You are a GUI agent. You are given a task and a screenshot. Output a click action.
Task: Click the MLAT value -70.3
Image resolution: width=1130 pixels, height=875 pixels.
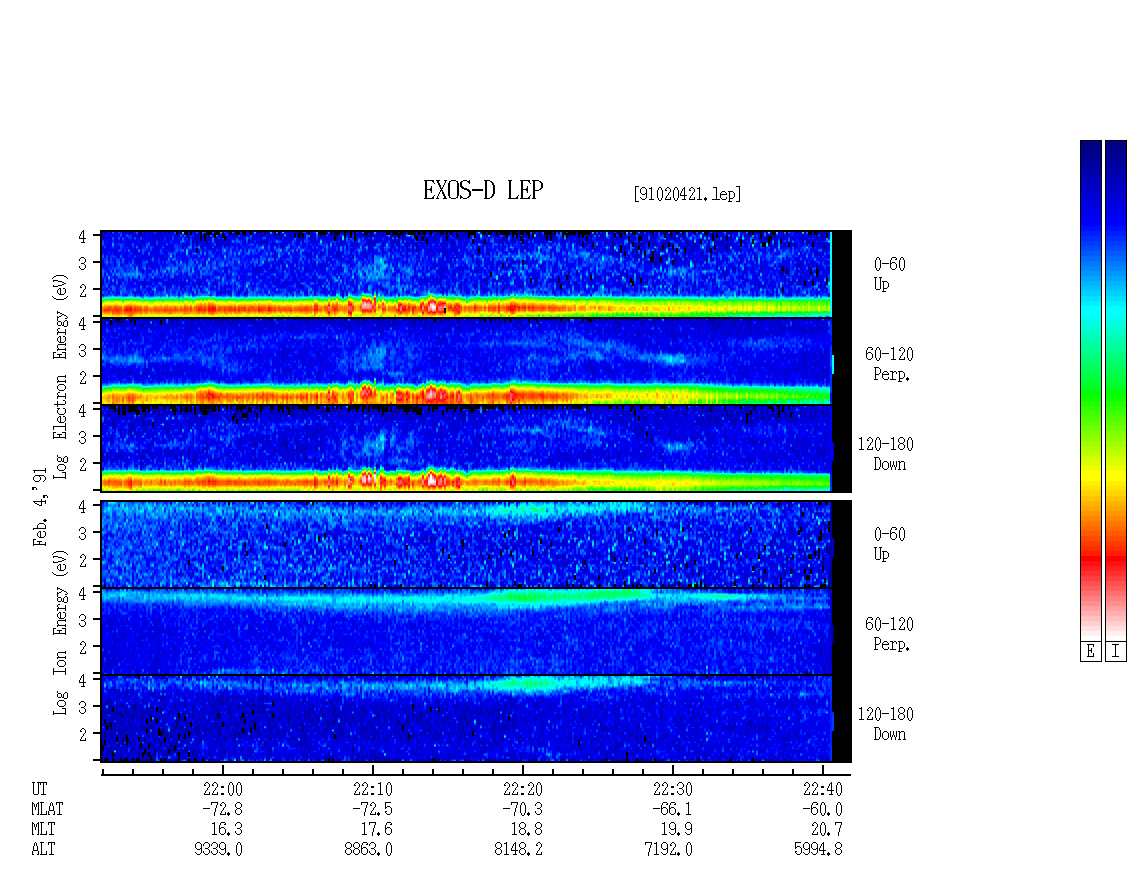pos(522,809)
